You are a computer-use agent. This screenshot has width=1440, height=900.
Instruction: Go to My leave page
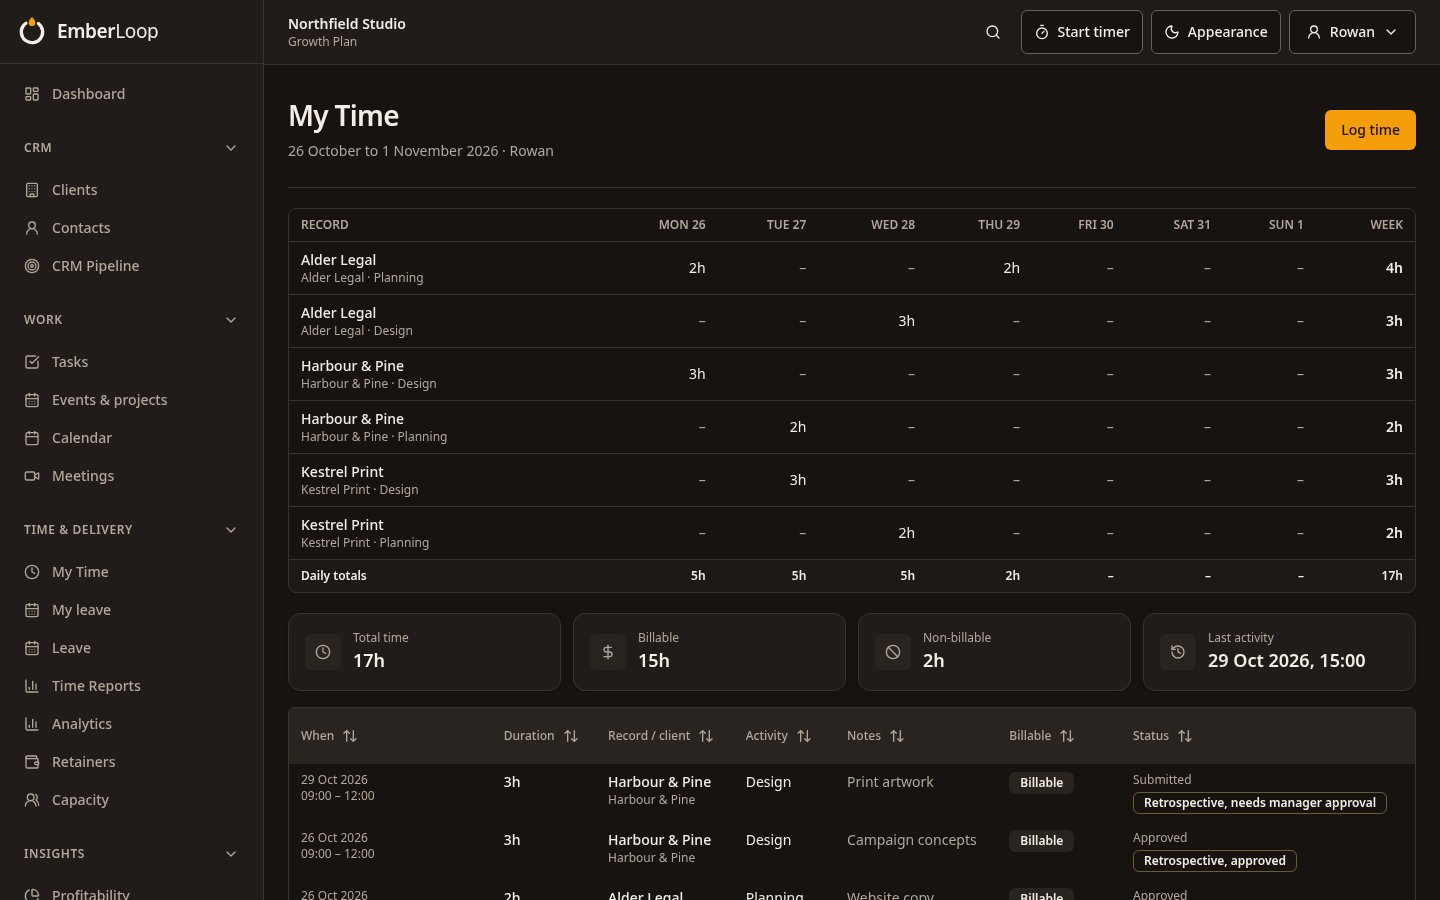point(131,610)
